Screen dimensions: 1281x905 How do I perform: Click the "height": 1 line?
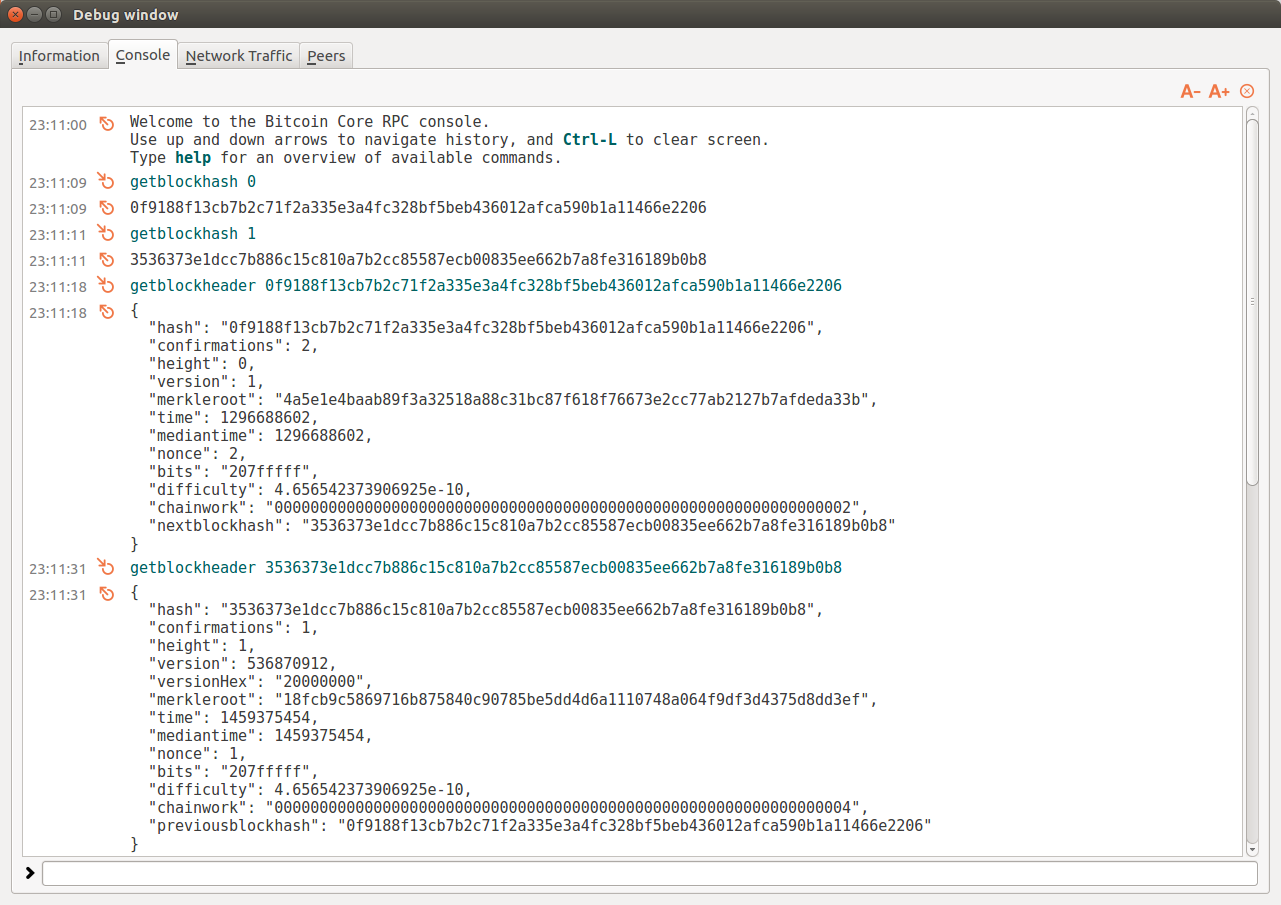click(x=202, y=646)
